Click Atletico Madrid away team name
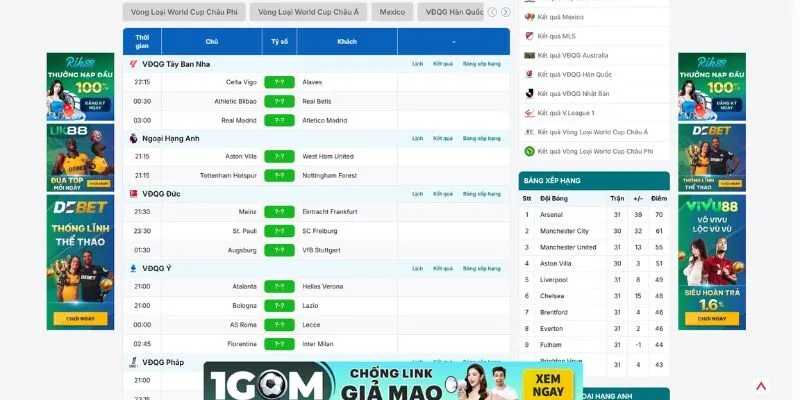The height and width of the screenshot is (400, 800). pos(324,121)
